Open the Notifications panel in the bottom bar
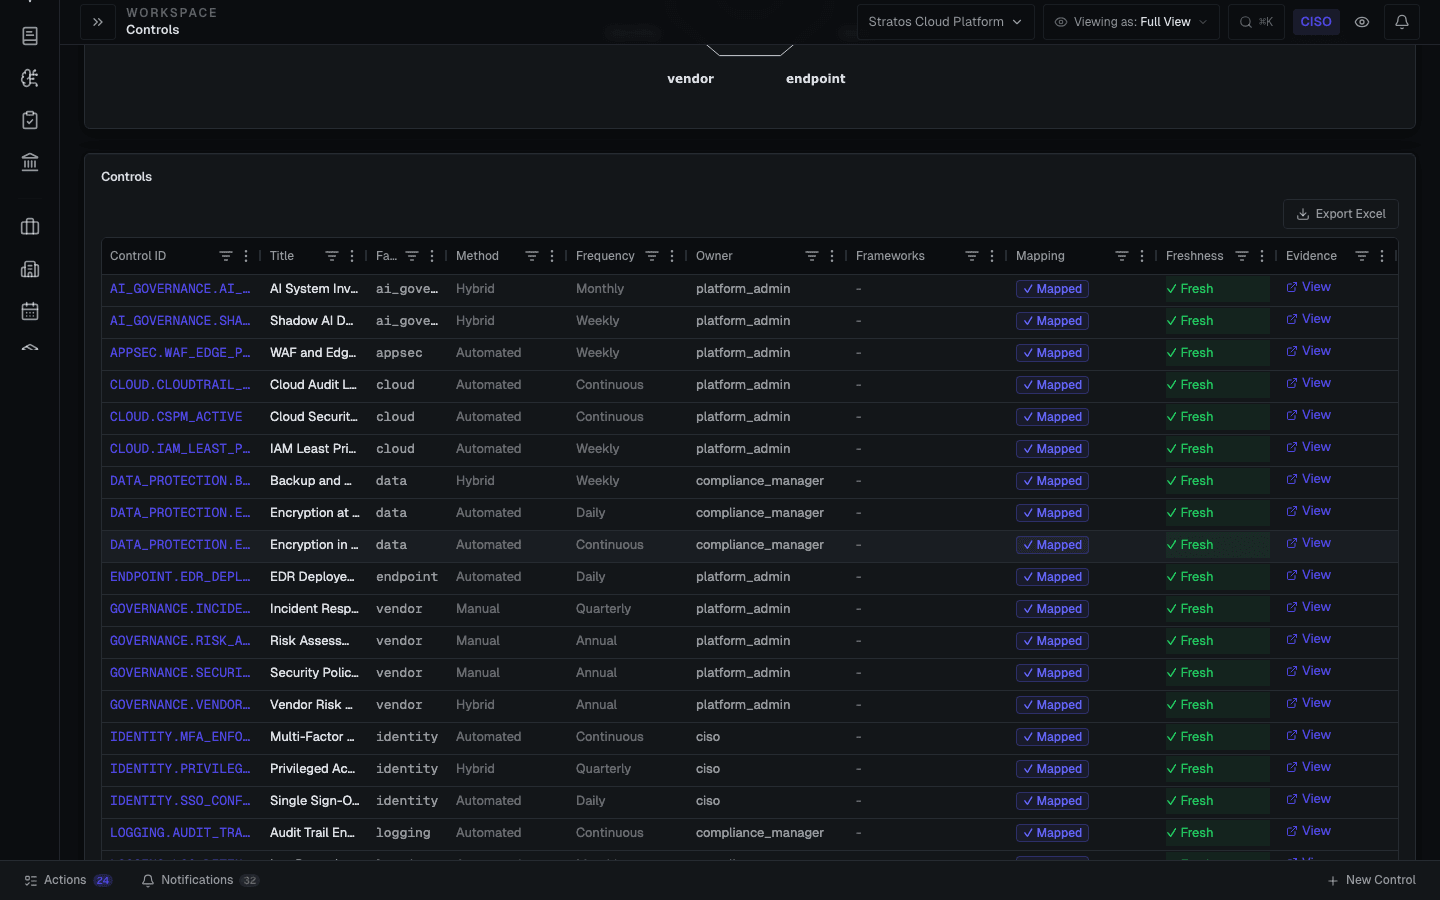The image size is (1440, 900). (200, 880)
